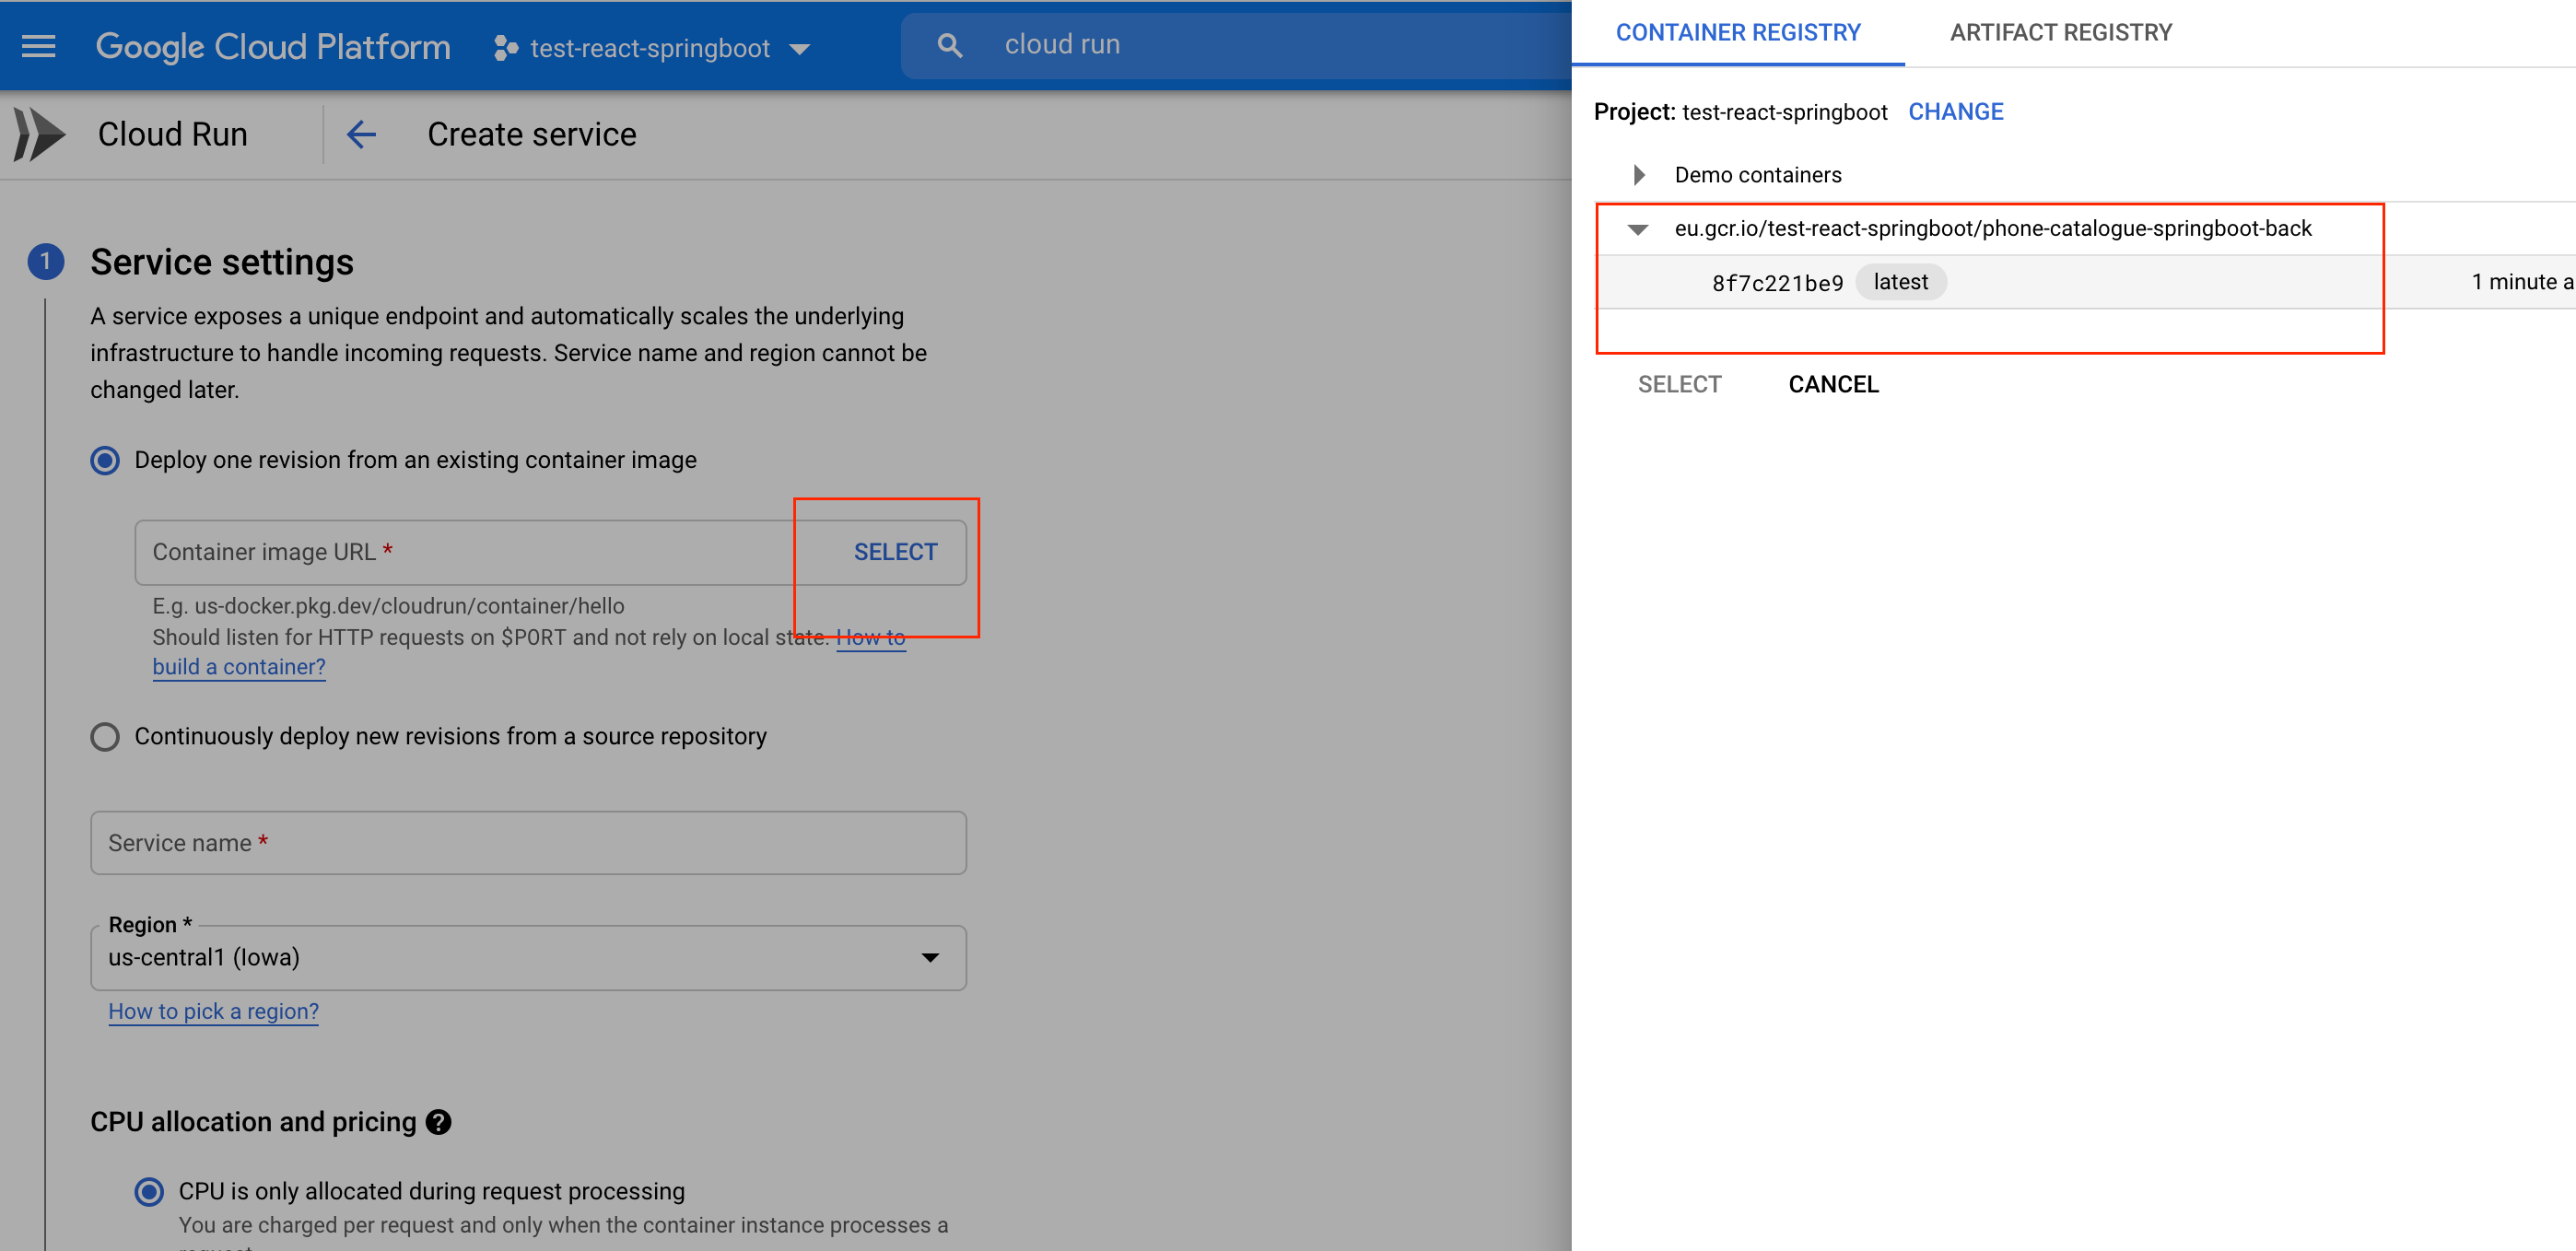Go back using the left arrow

pos(361,134)
